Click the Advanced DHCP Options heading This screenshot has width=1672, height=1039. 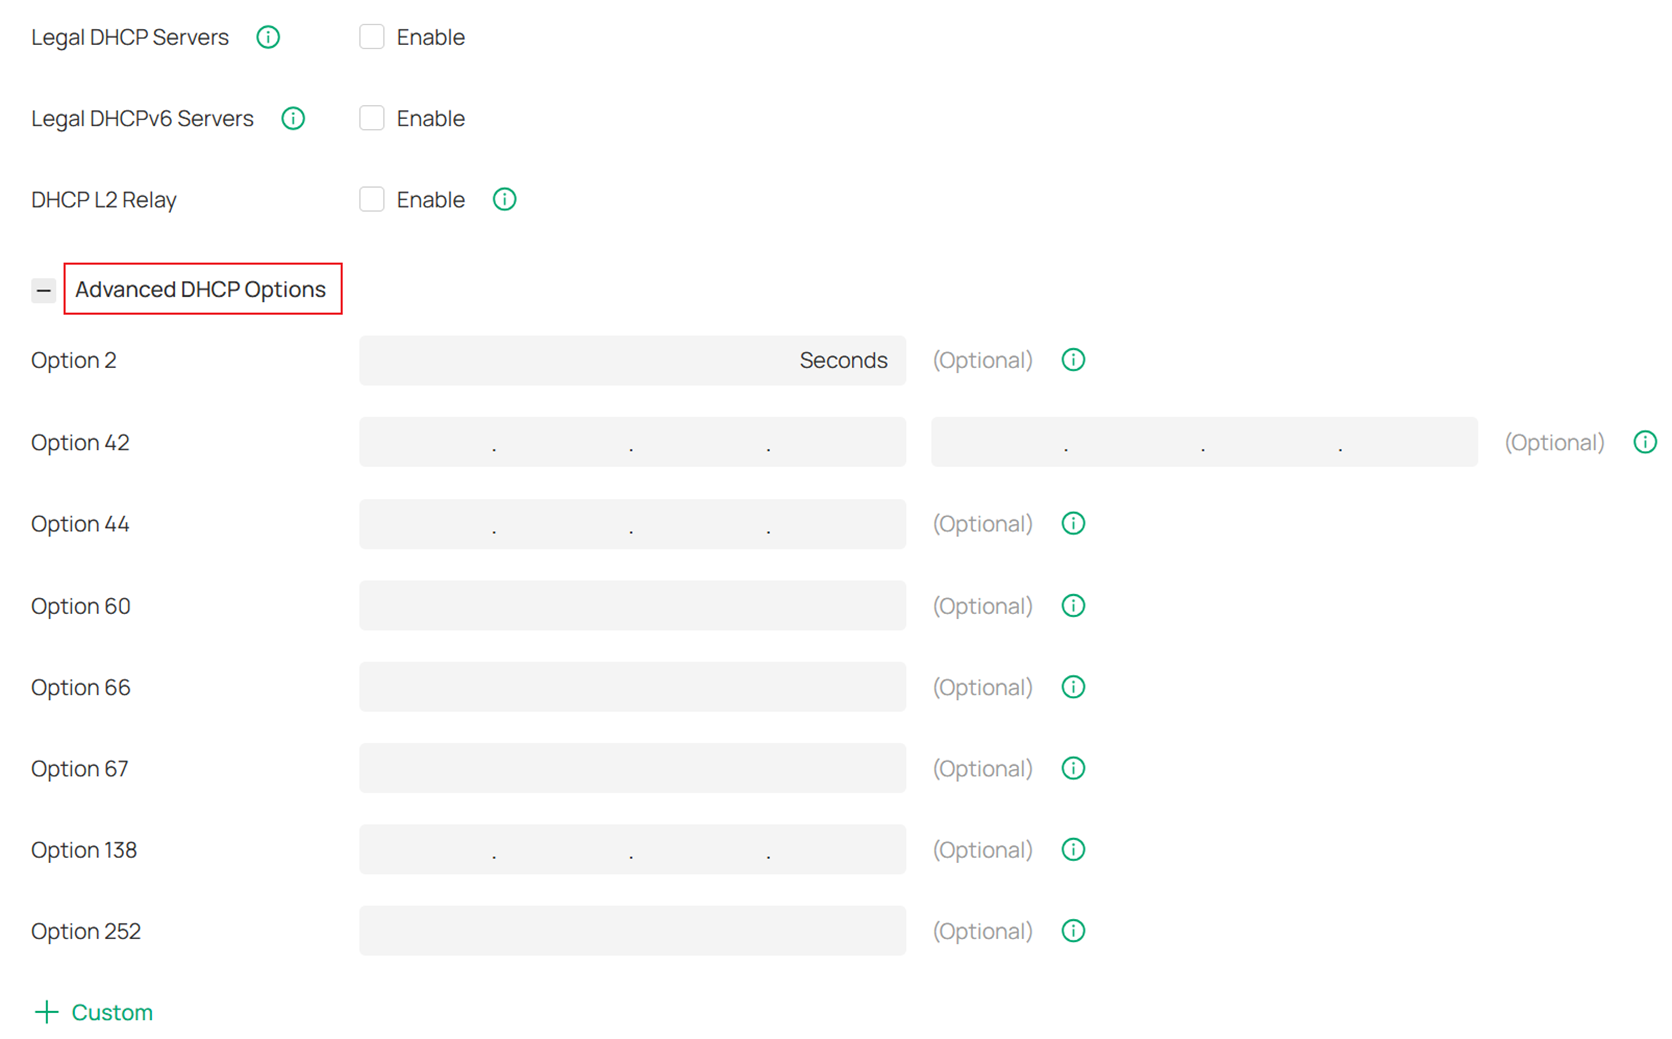[x=201, y=289]
